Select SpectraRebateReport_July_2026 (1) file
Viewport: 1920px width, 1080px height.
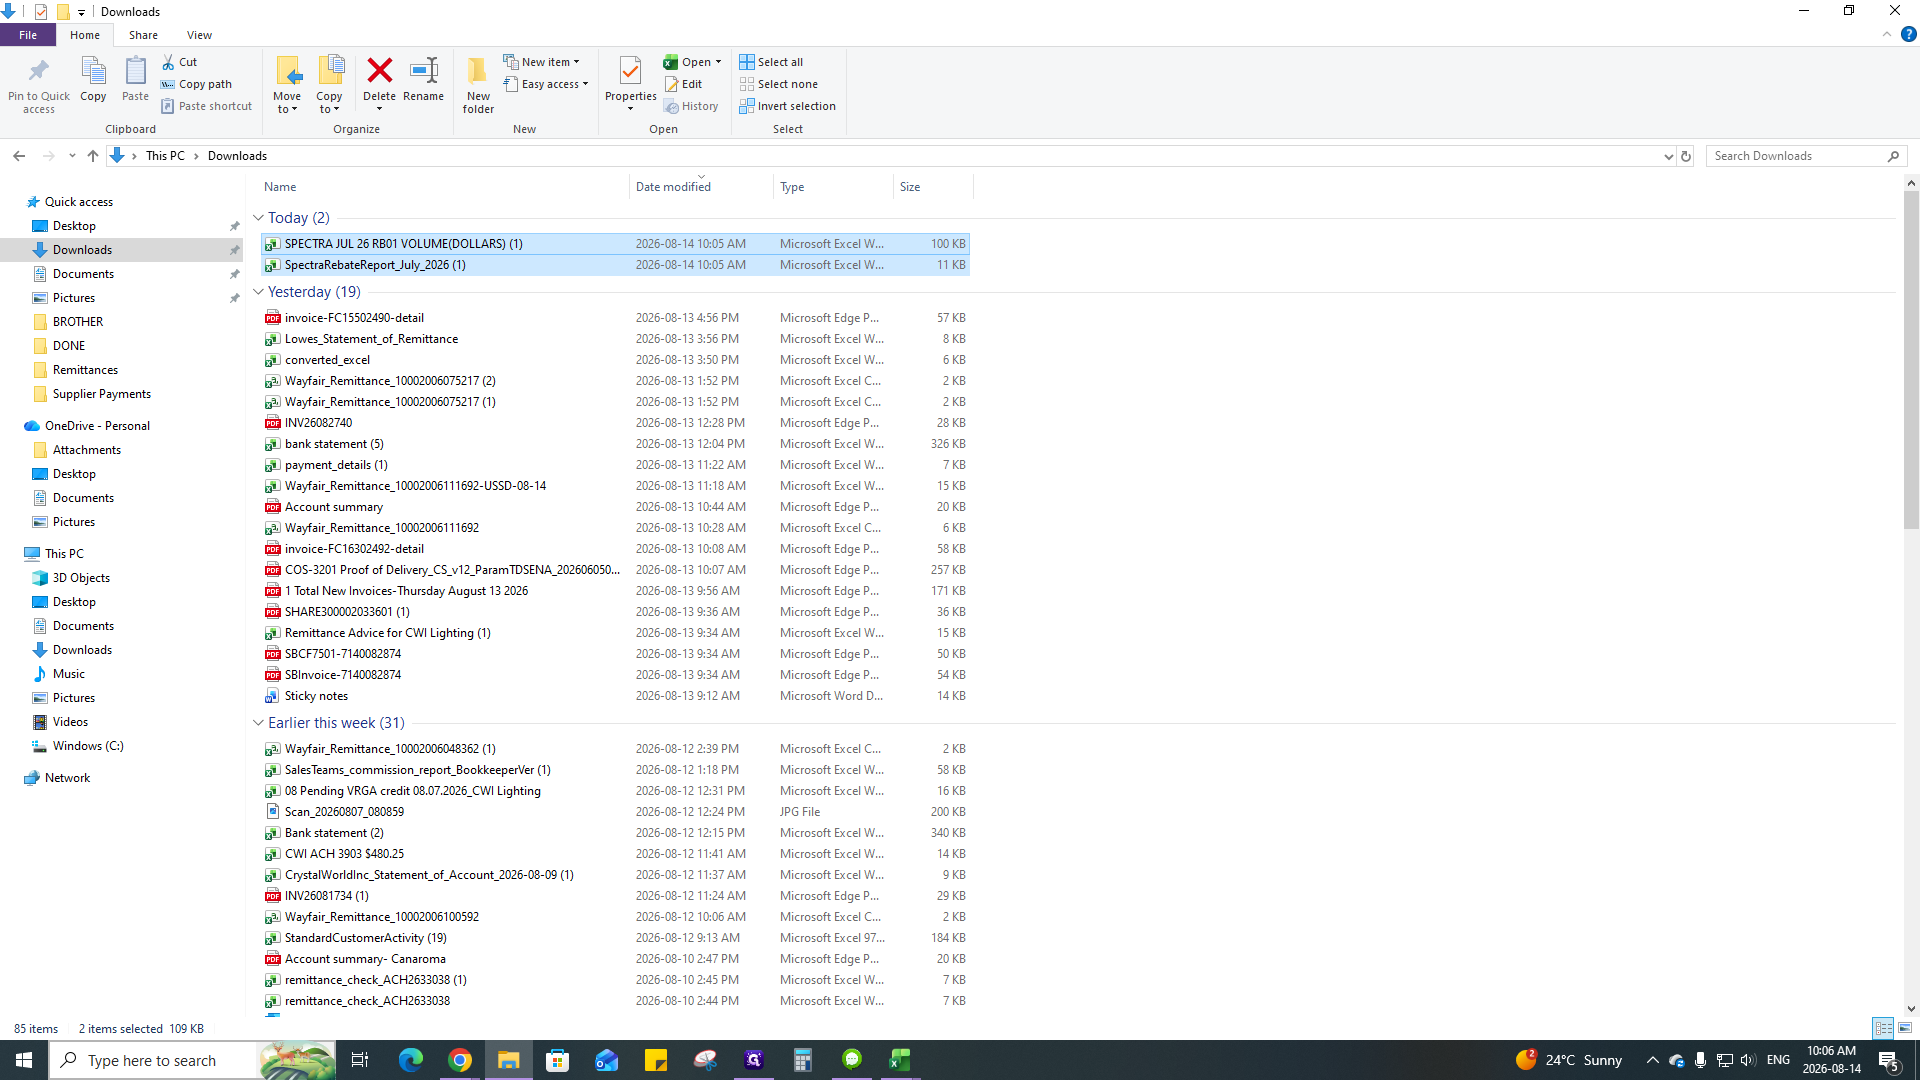615,265
